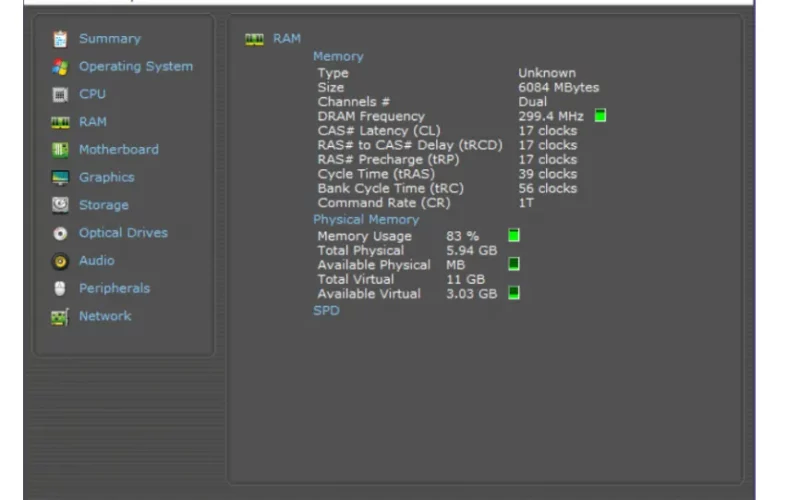
Task: Click the Audio speaker icon
Action: 60,261
